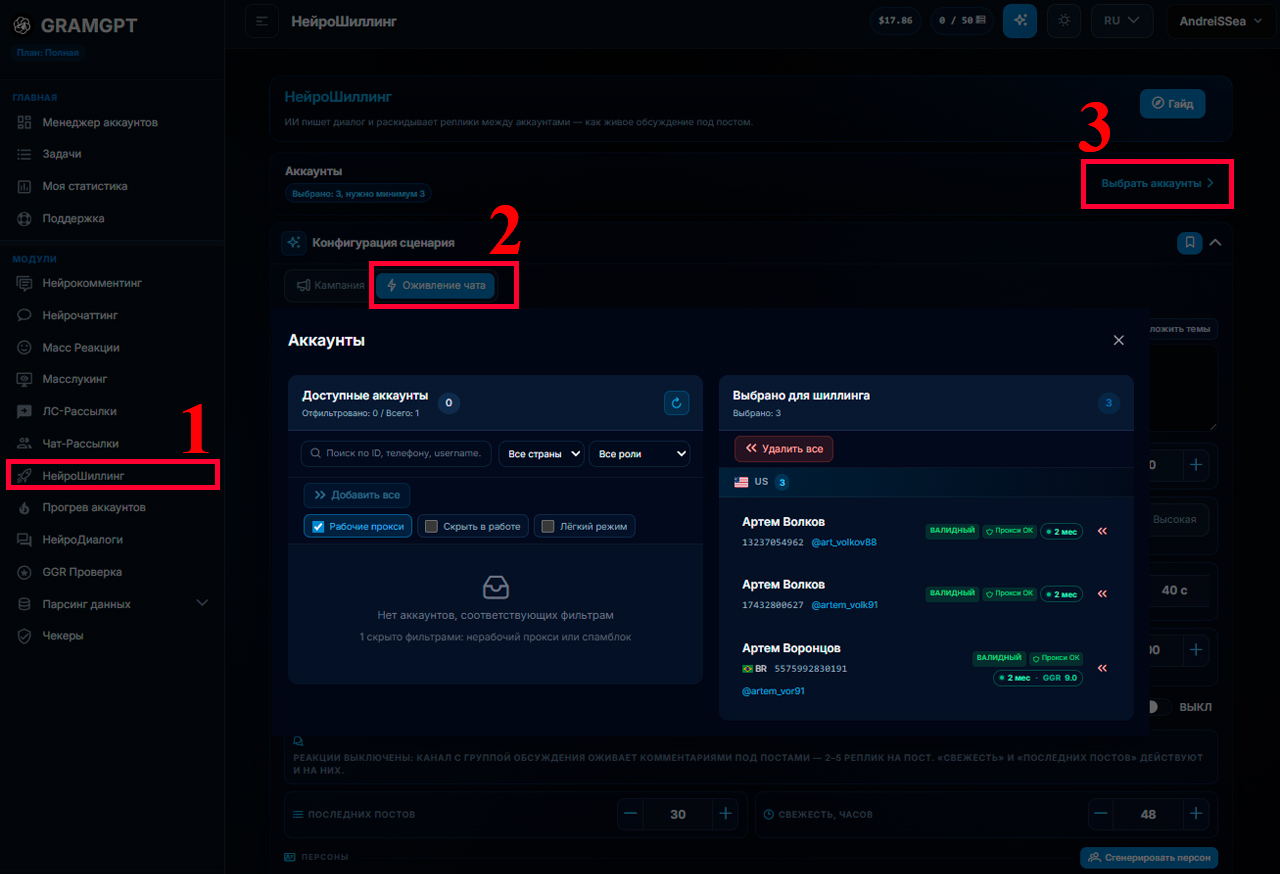
Task: Toggle the sidebar hamburger menu icon
Action: [261, 21]
